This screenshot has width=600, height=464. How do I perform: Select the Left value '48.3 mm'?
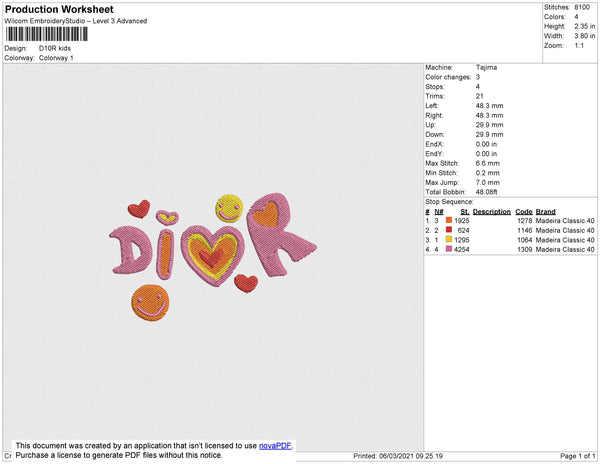click(489, 106)
